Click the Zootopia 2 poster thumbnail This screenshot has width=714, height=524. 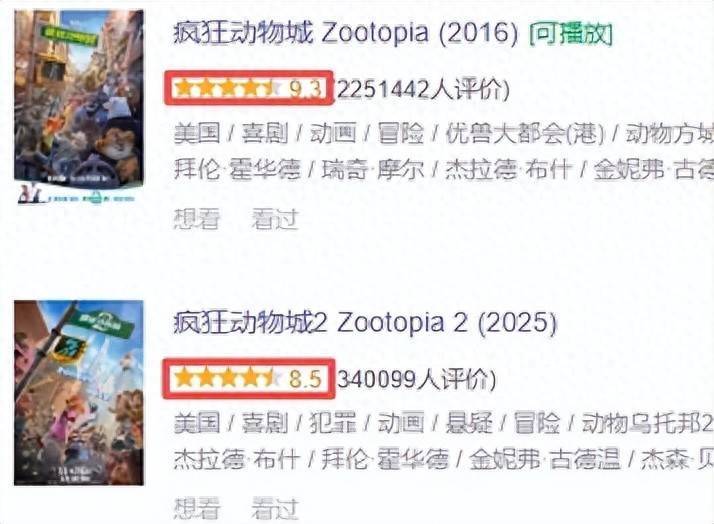[79, 393]
